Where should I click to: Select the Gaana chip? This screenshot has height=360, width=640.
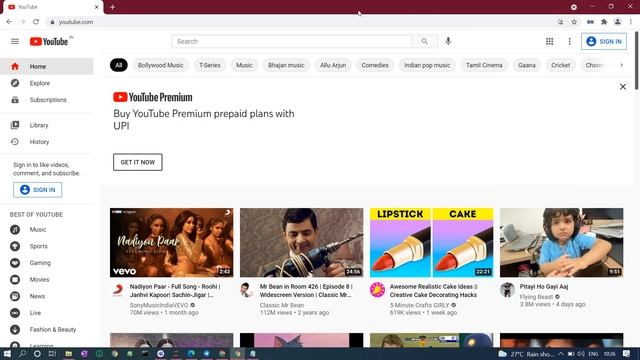coord(527,65)
